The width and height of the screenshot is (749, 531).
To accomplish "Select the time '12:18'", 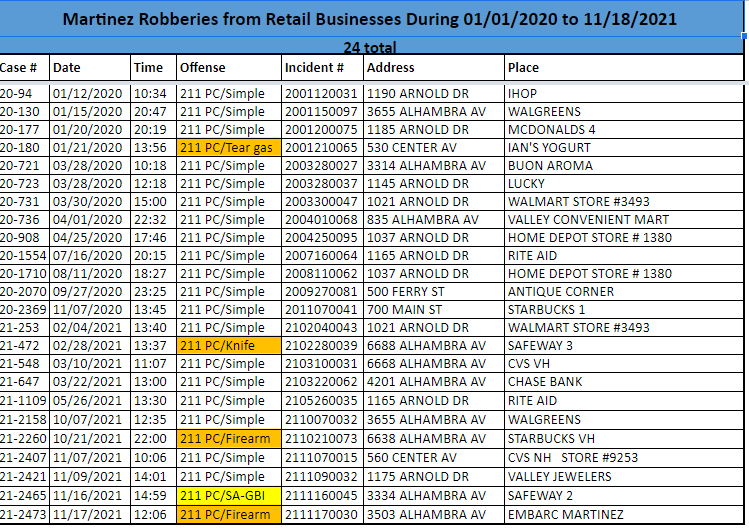I will tap(153, 183).
